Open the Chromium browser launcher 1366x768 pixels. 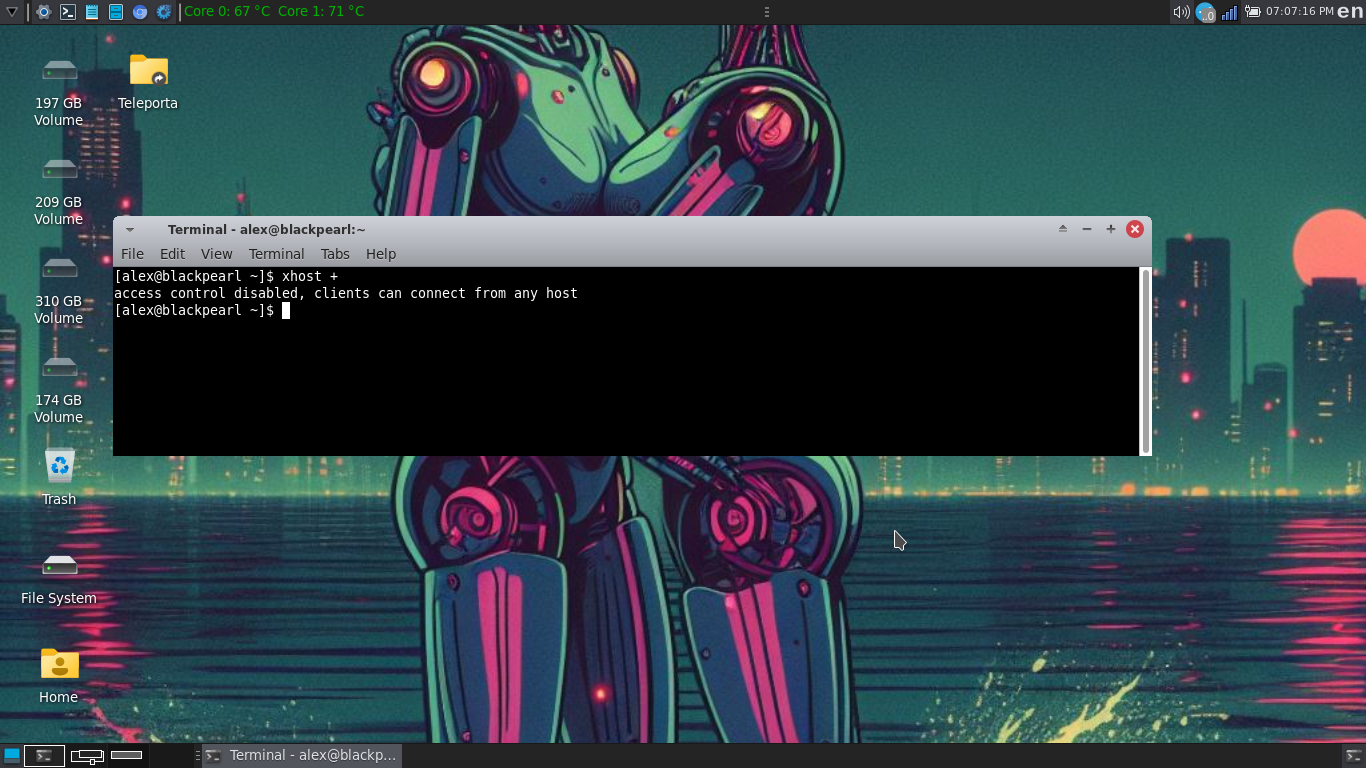(x=140, y=12)
